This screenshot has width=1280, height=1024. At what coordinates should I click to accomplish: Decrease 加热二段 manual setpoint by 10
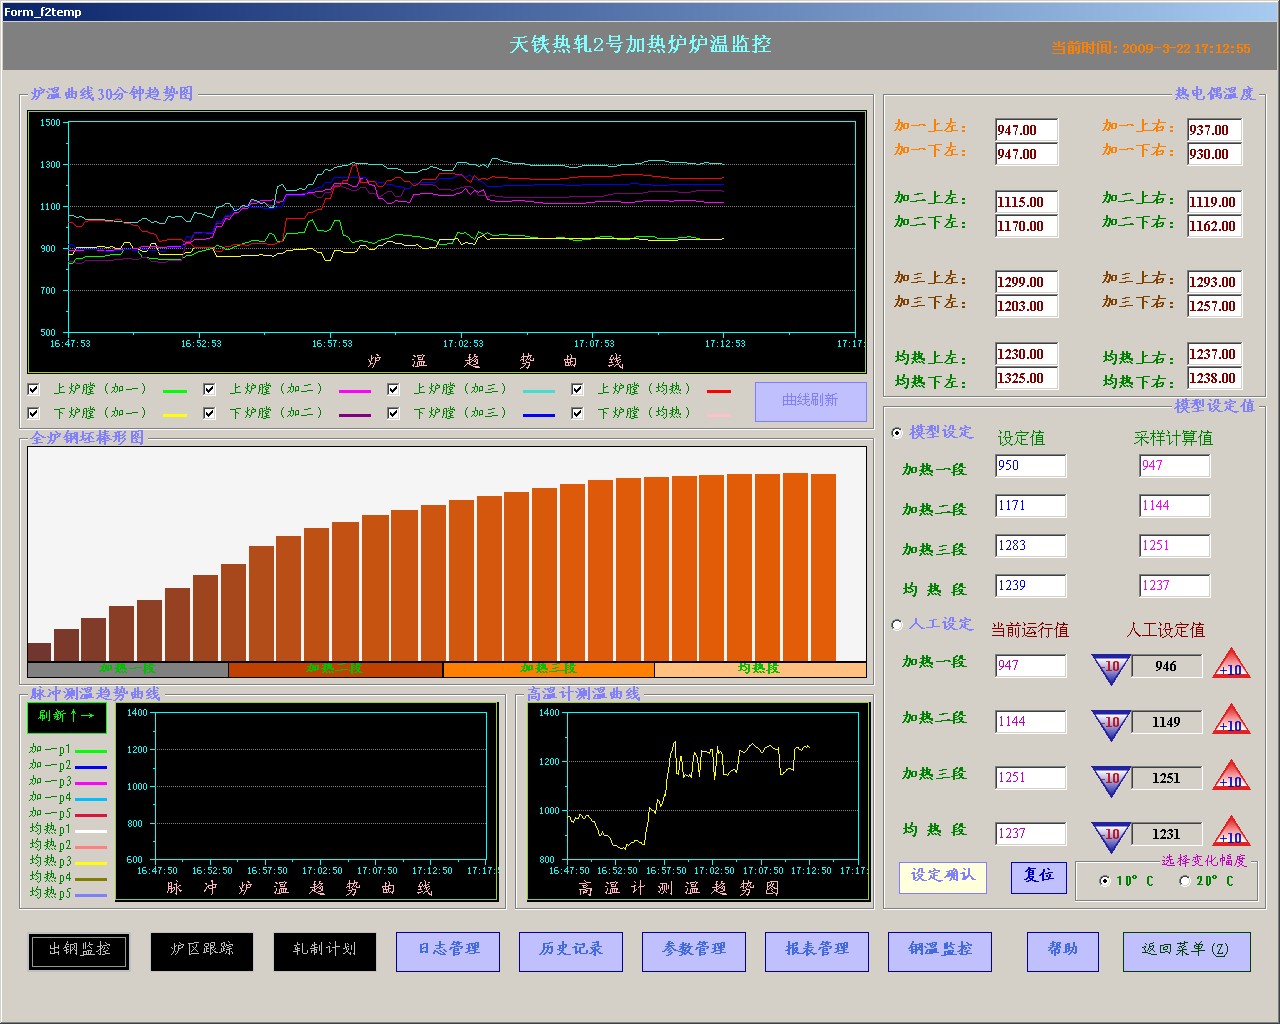click(1111, 723)
